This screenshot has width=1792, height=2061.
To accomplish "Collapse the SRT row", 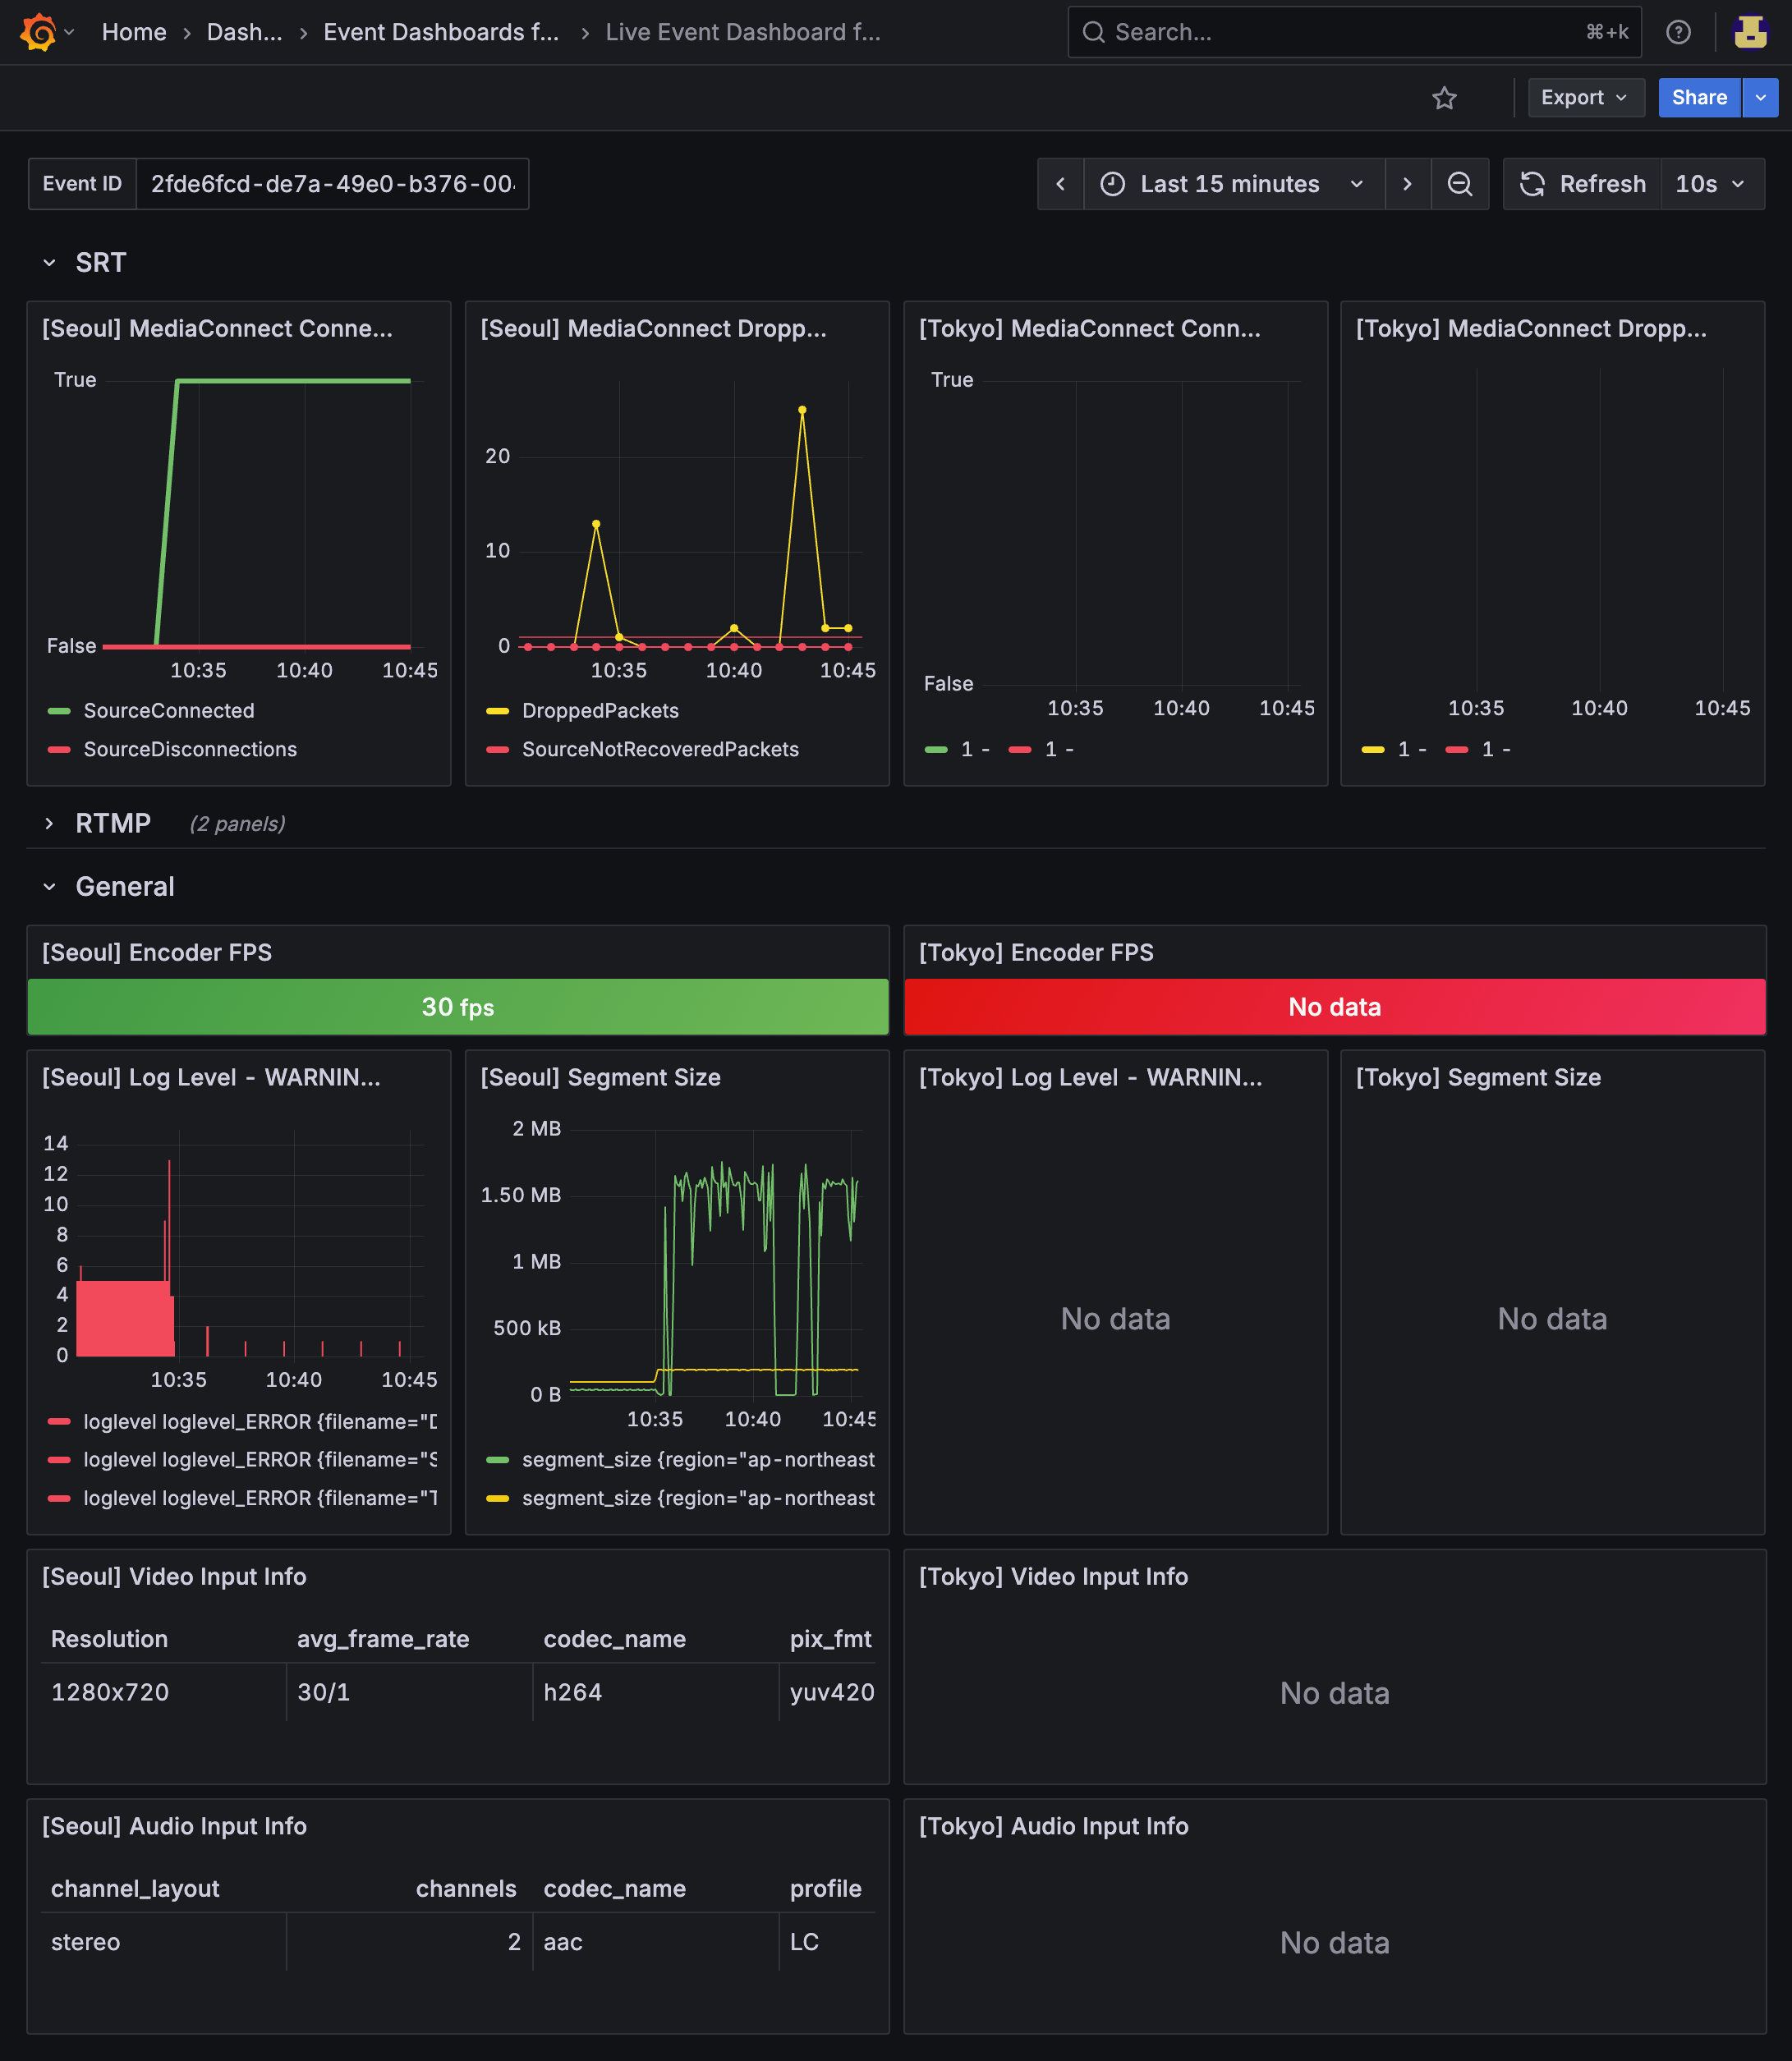I will pyautogui.click(x=49, y=263).
